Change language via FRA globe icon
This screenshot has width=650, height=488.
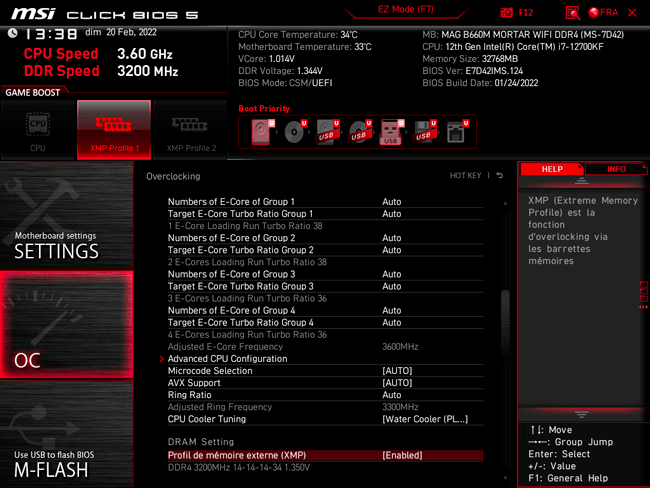pyautogui.click(x=603, y=12)
